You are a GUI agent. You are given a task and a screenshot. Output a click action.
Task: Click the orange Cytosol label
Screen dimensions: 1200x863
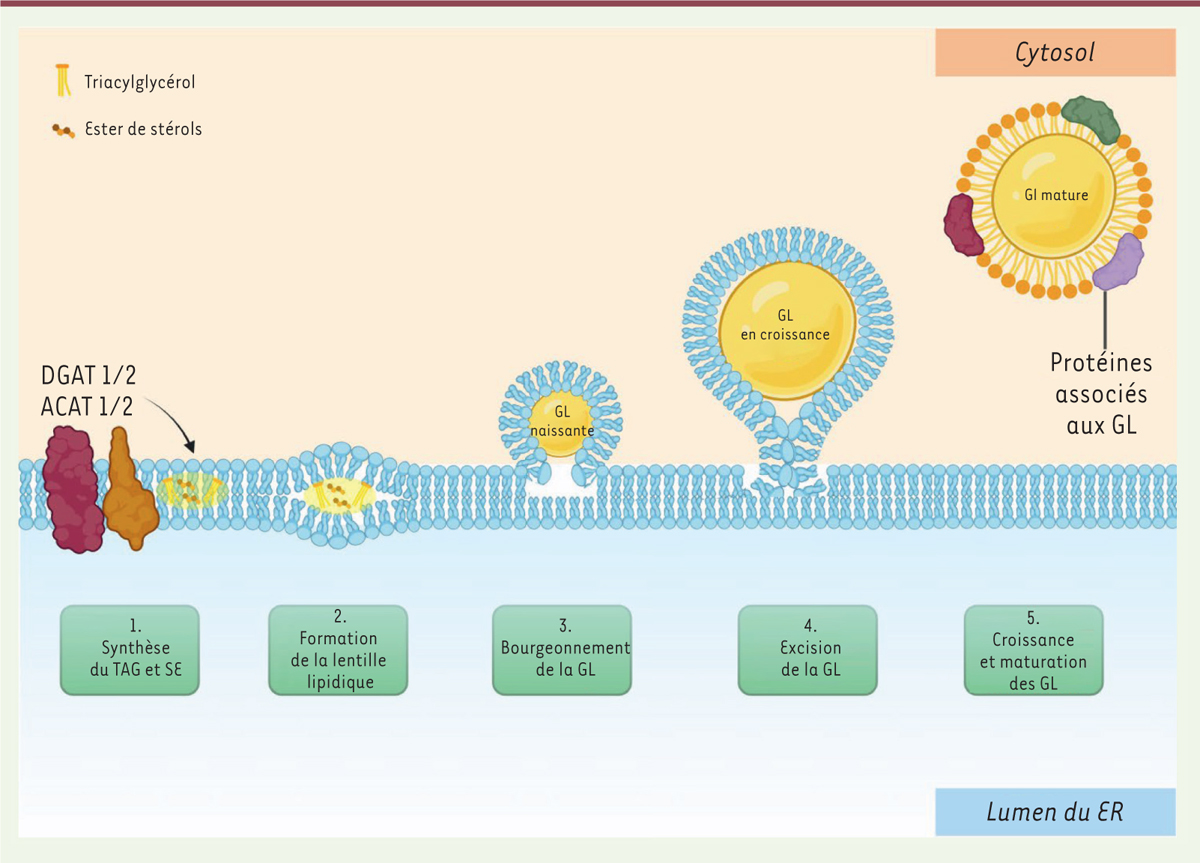point(1054,53)
